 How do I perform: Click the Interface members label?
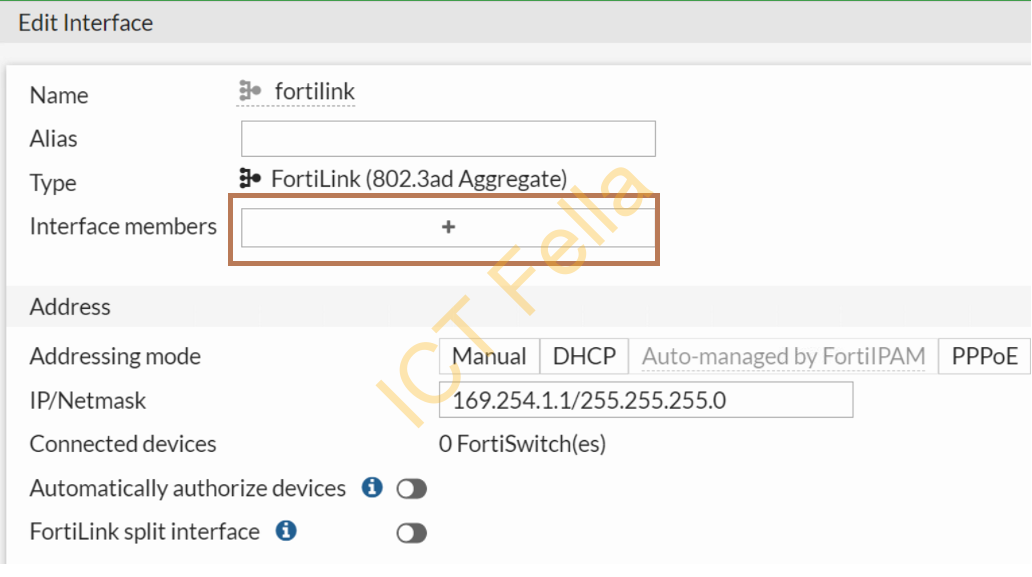[x=123, y=226]
